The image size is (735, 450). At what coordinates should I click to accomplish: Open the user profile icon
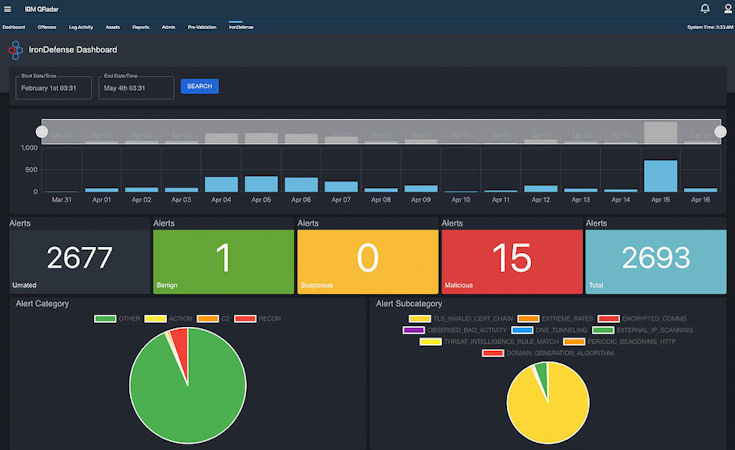coord(728,8)
